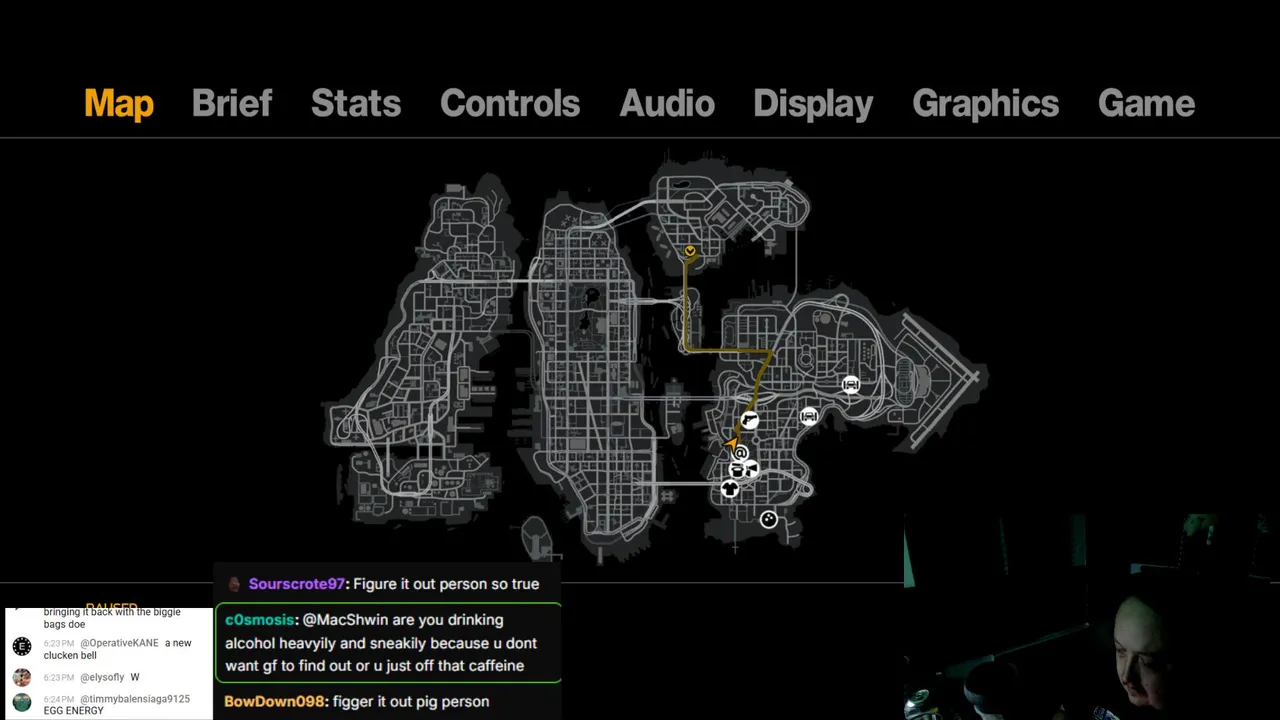Click the streamer webcam feed
Image resolution: width=1280 pixels, height=720 pixels.
point(1091,617)
